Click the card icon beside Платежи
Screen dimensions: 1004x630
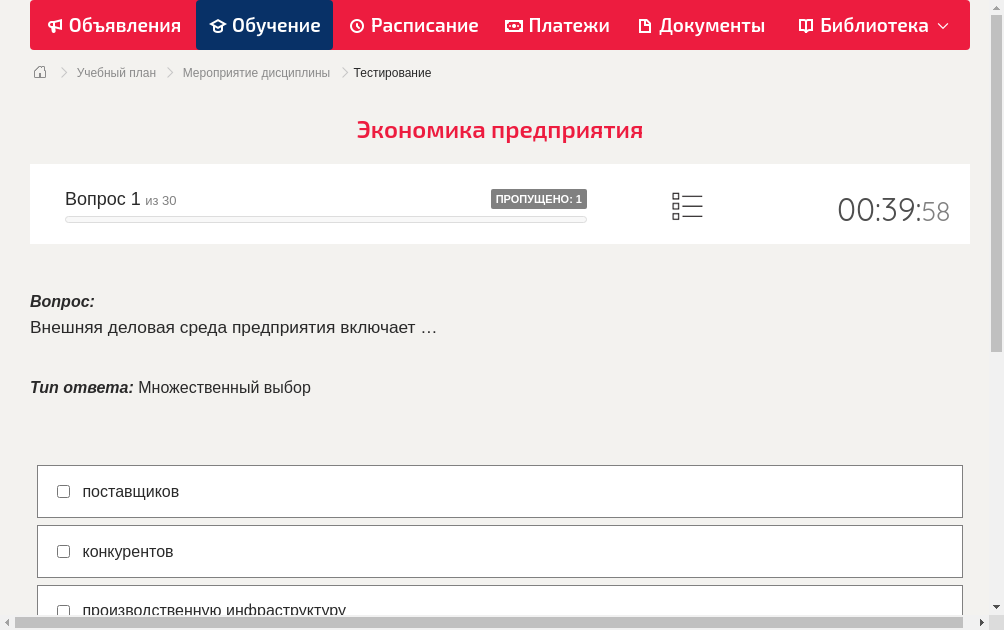coord(513,25)
